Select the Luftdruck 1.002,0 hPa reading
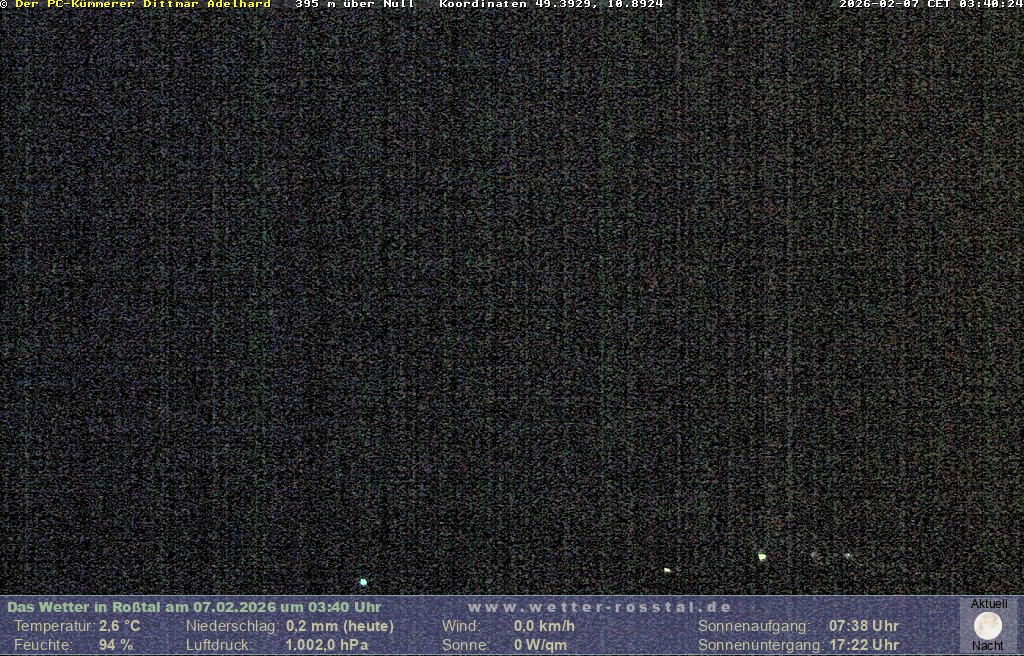The height and width of the screenshot is (656, 1024). click(x=326, y=645)
